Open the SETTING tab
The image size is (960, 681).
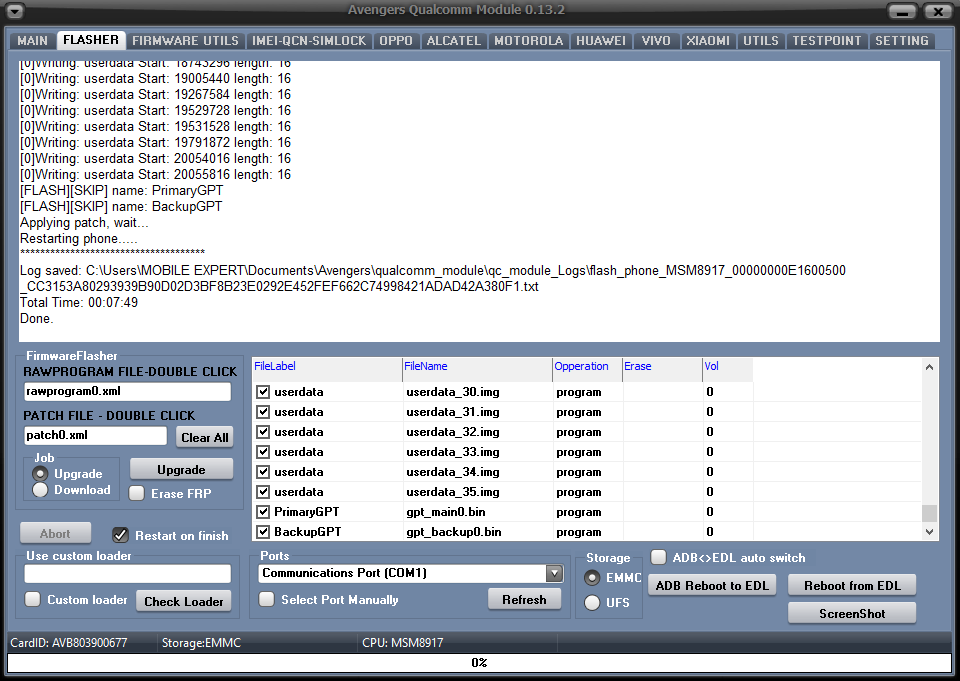pyautogui.click(x=902, y=40)
